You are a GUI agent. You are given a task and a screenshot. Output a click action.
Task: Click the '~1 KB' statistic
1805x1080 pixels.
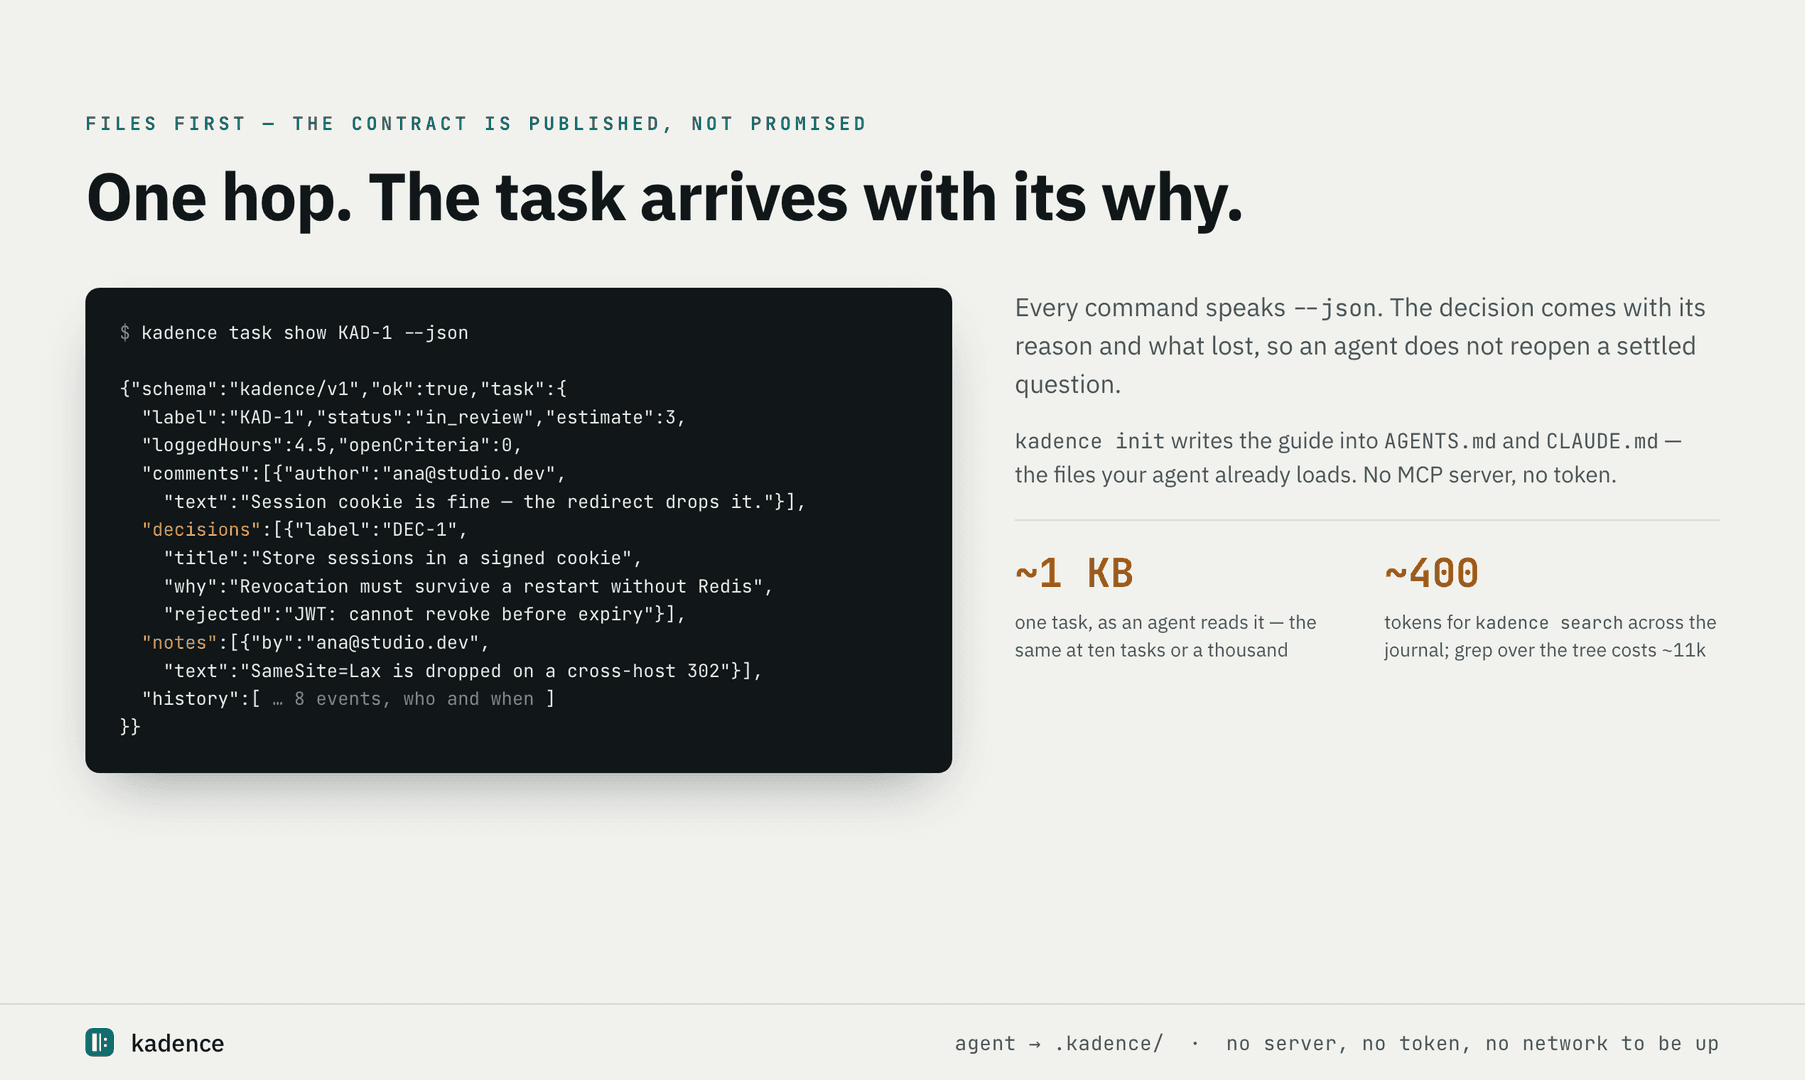coord(1074,573)
